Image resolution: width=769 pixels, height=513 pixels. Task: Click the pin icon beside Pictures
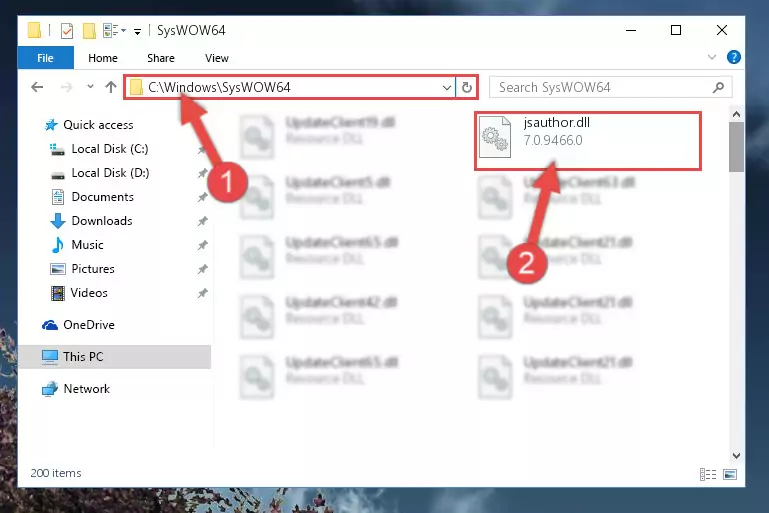click(202, 269)
